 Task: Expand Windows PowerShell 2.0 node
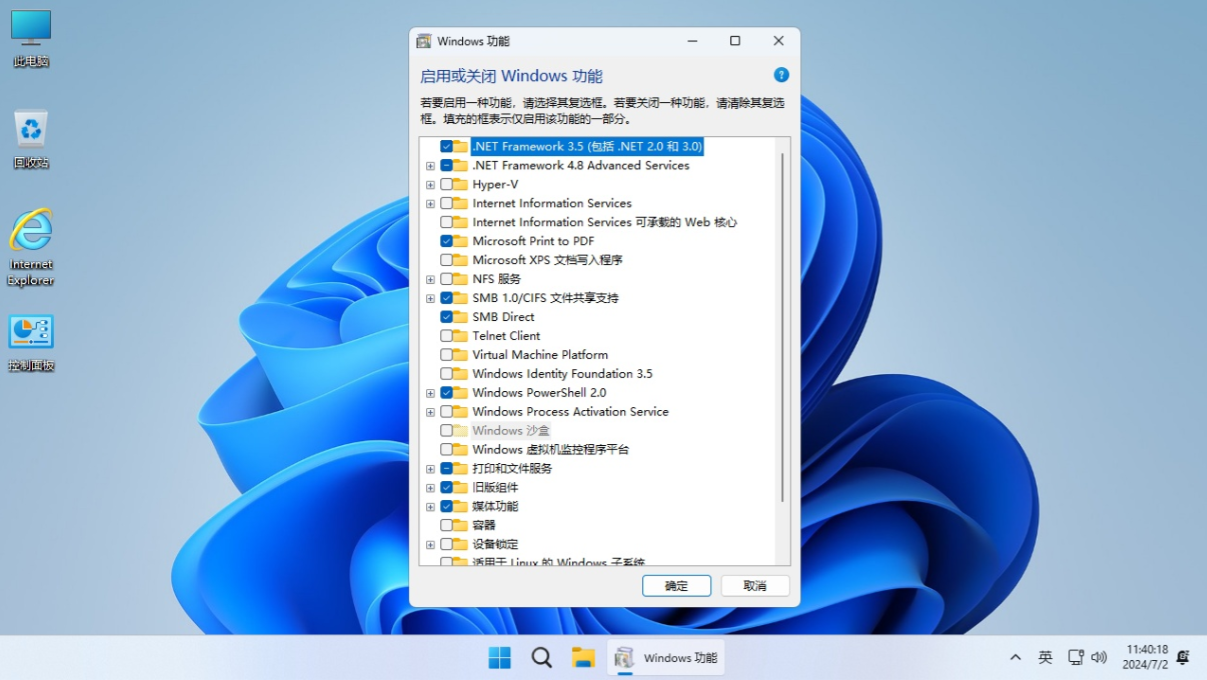pos(430,393)
